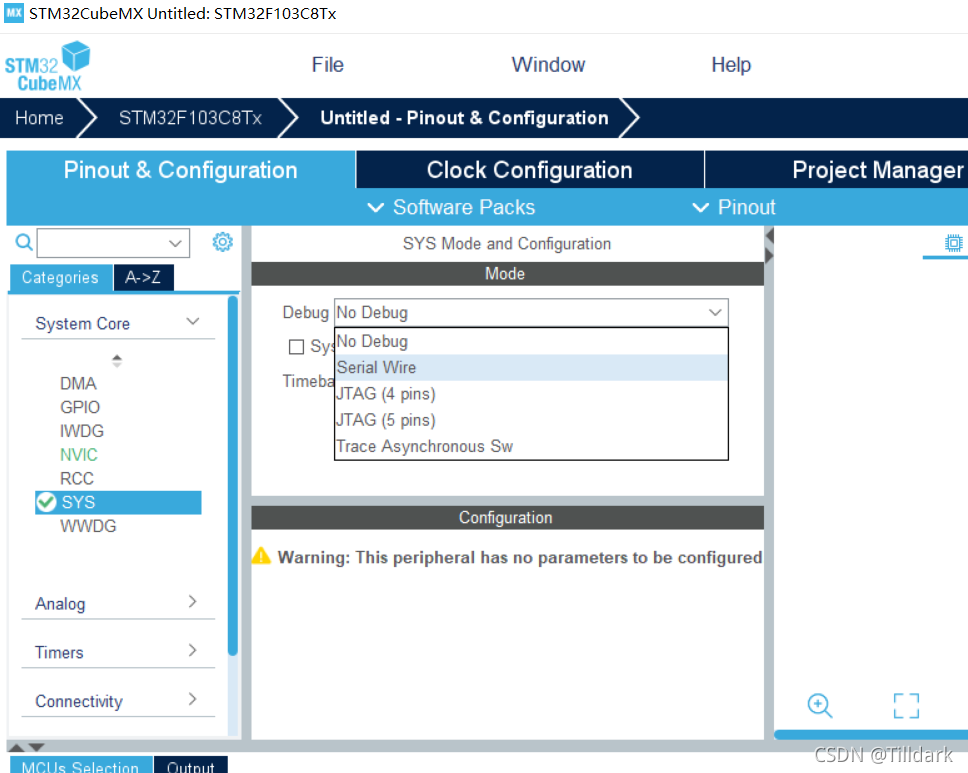The height and width of the screenshot is (773, 968).
Task: Click the sort arrows above DMA
Action: [x=117, y=361]
